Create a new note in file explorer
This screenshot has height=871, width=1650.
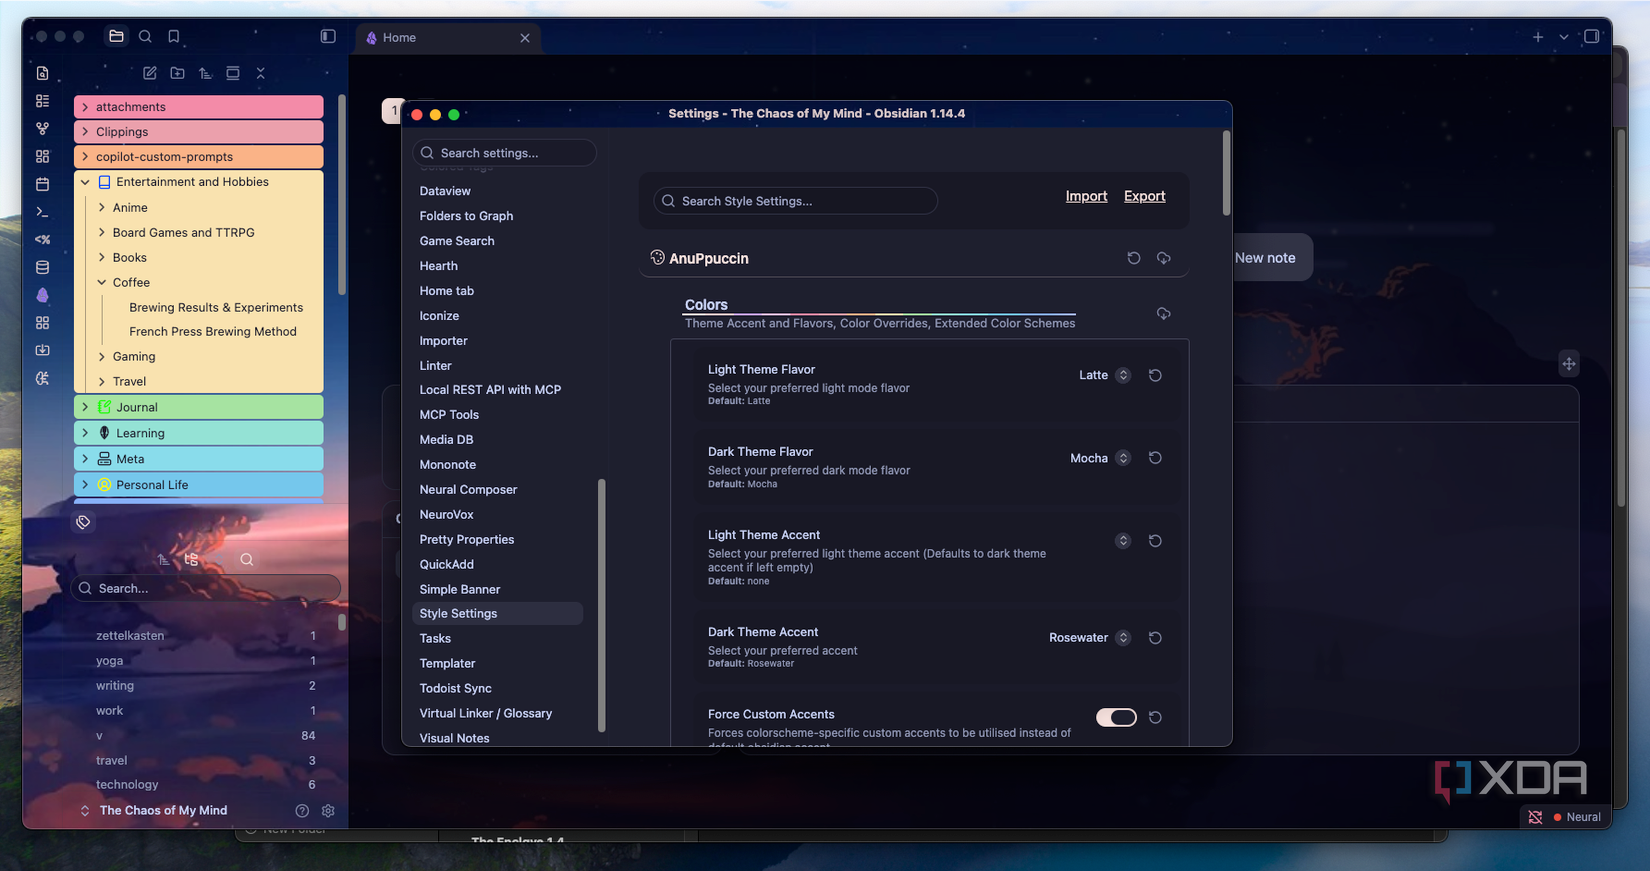(150, 73)
